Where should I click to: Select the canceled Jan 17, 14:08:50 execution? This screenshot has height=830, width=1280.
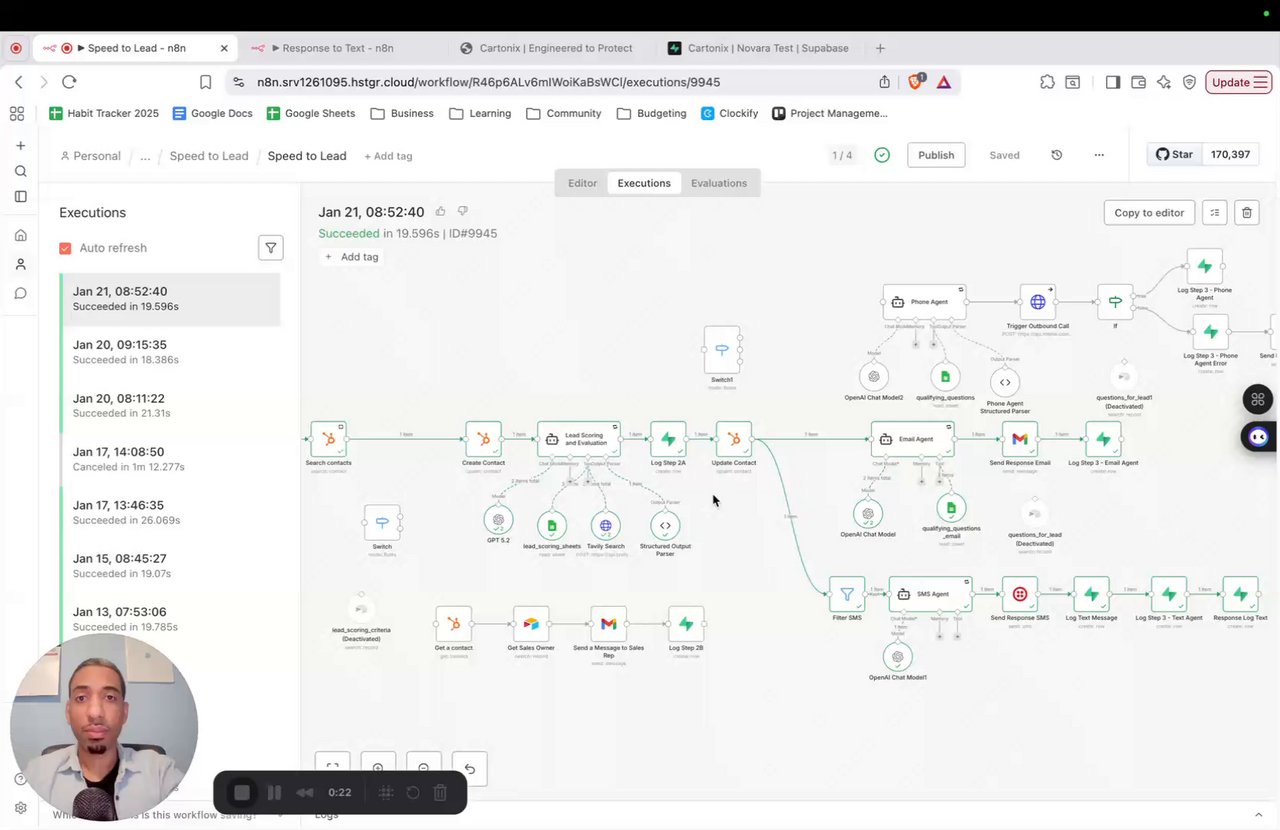coord(170,458)
